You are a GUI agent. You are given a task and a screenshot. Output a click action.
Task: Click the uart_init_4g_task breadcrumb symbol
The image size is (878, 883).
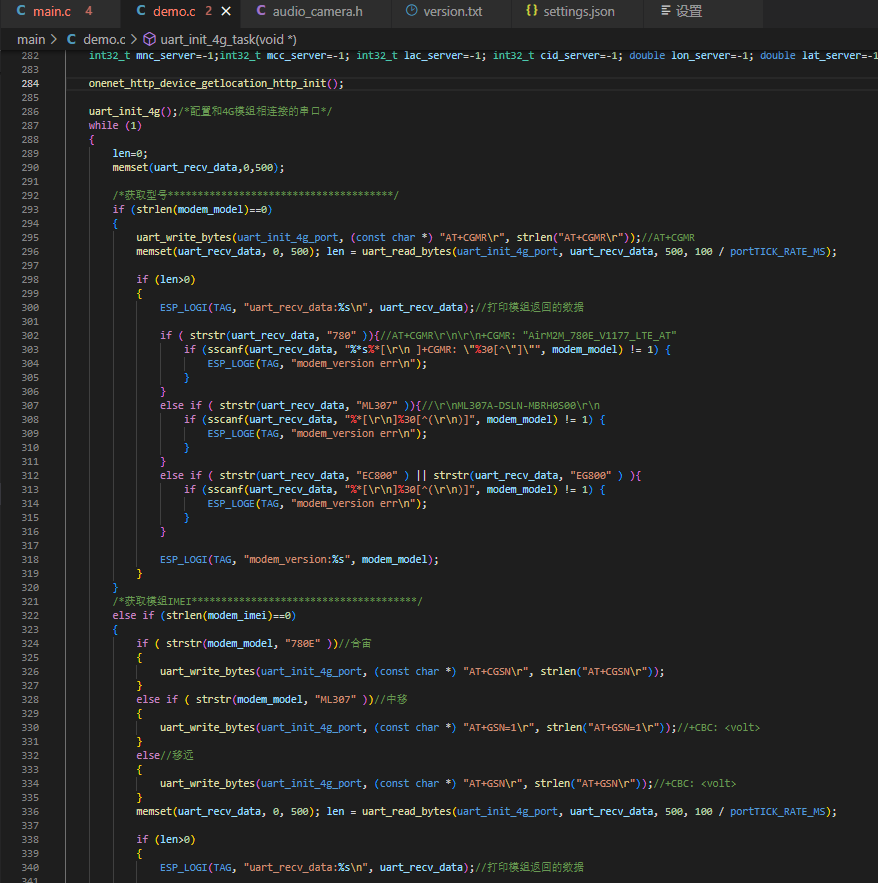pyautogui.click(x=228, y=39)
